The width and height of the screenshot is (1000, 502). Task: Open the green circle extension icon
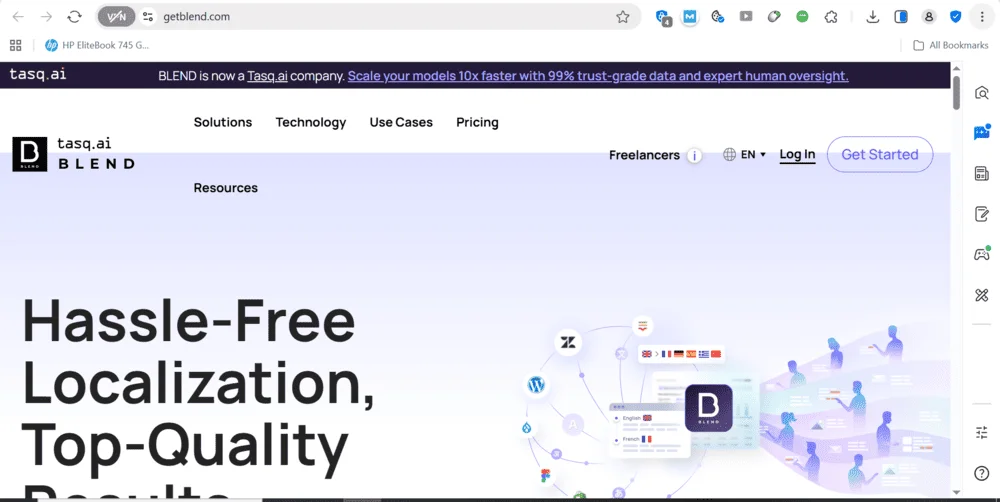(802, 17)
